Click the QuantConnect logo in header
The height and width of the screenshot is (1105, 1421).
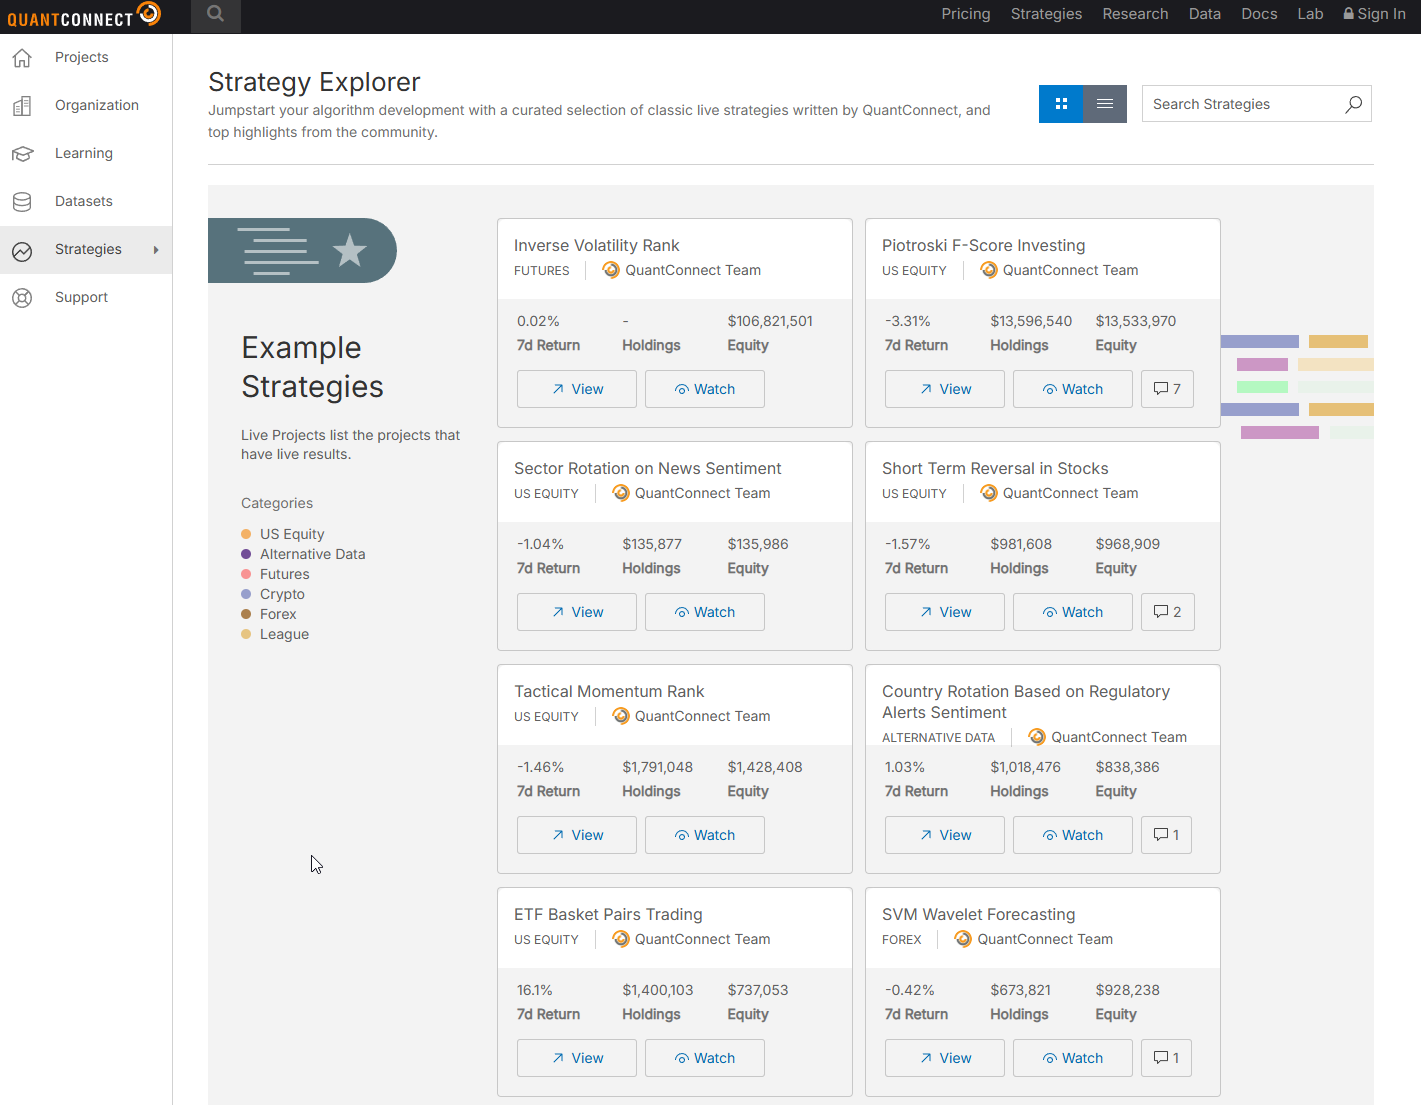tap(84, 16)
